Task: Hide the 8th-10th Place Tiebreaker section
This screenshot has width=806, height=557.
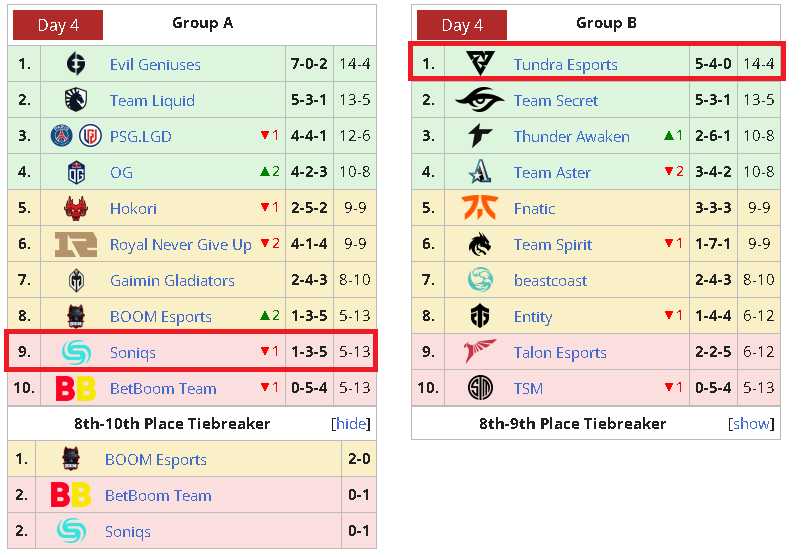Action: click(351, 424)
